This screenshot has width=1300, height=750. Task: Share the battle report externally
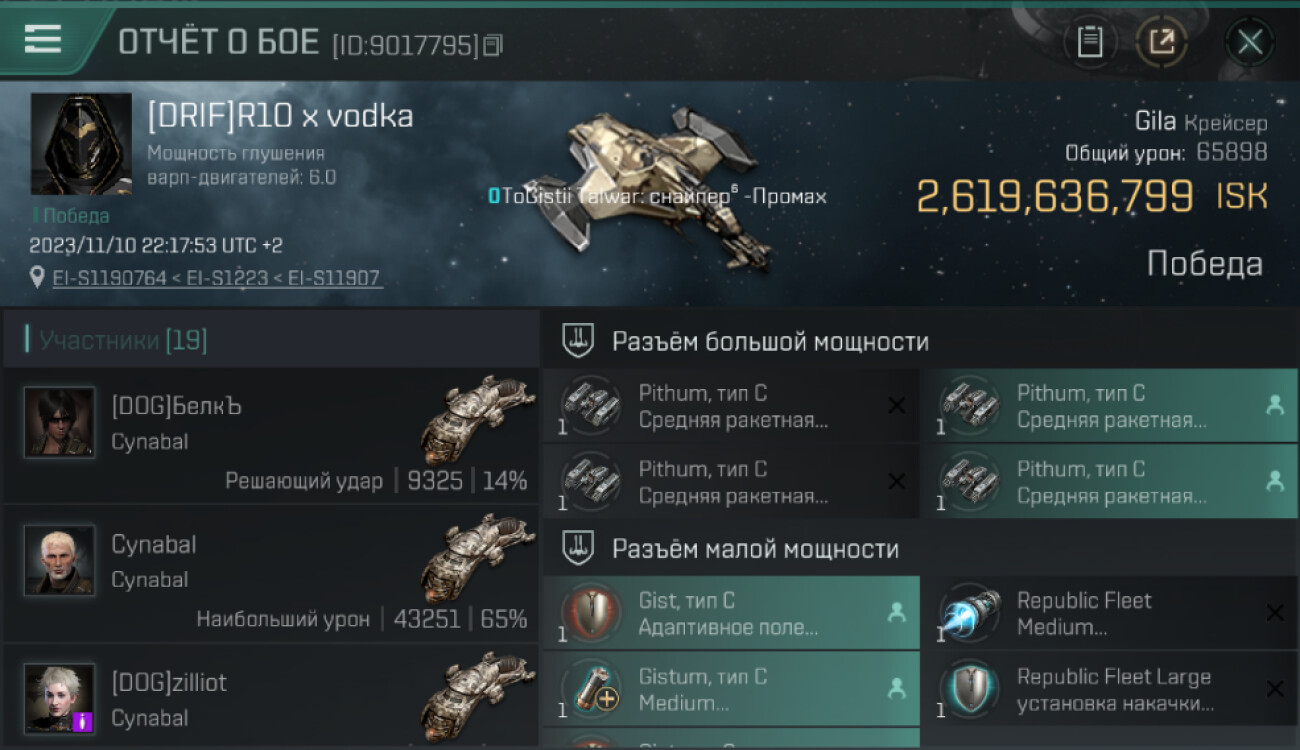pos(1162,41)
